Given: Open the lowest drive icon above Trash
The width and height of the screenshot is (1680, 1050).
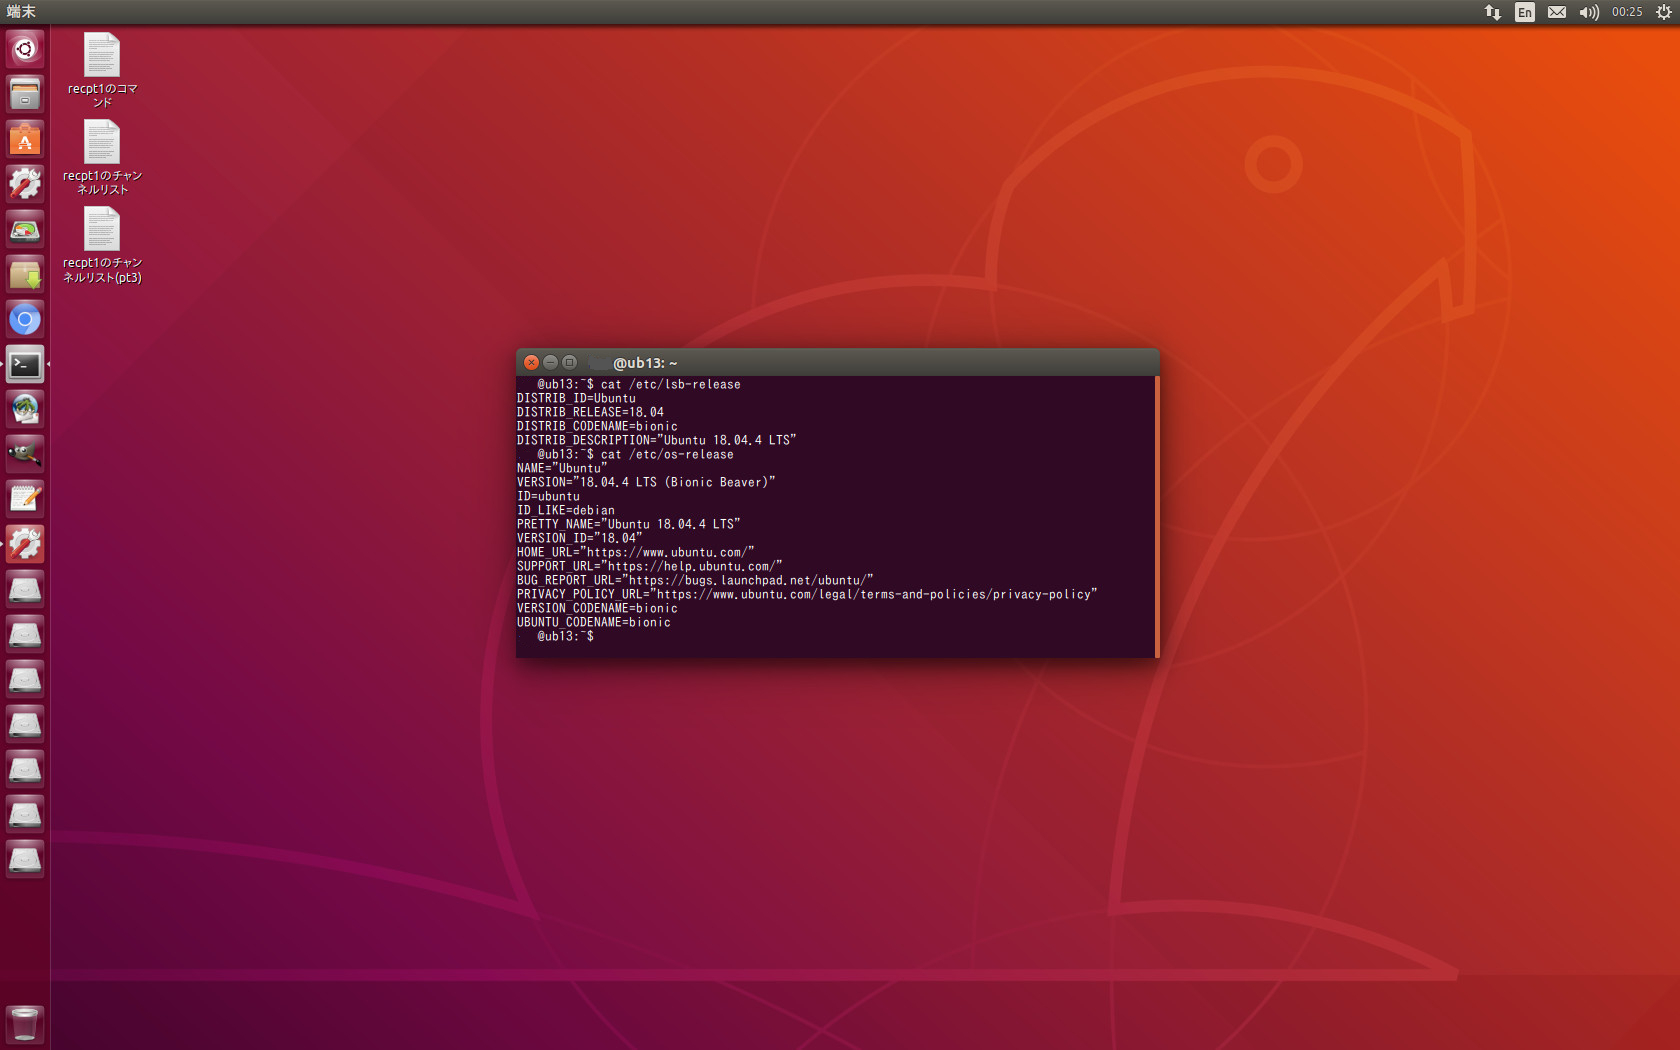Looking at the screenshot, I should 25,859.
